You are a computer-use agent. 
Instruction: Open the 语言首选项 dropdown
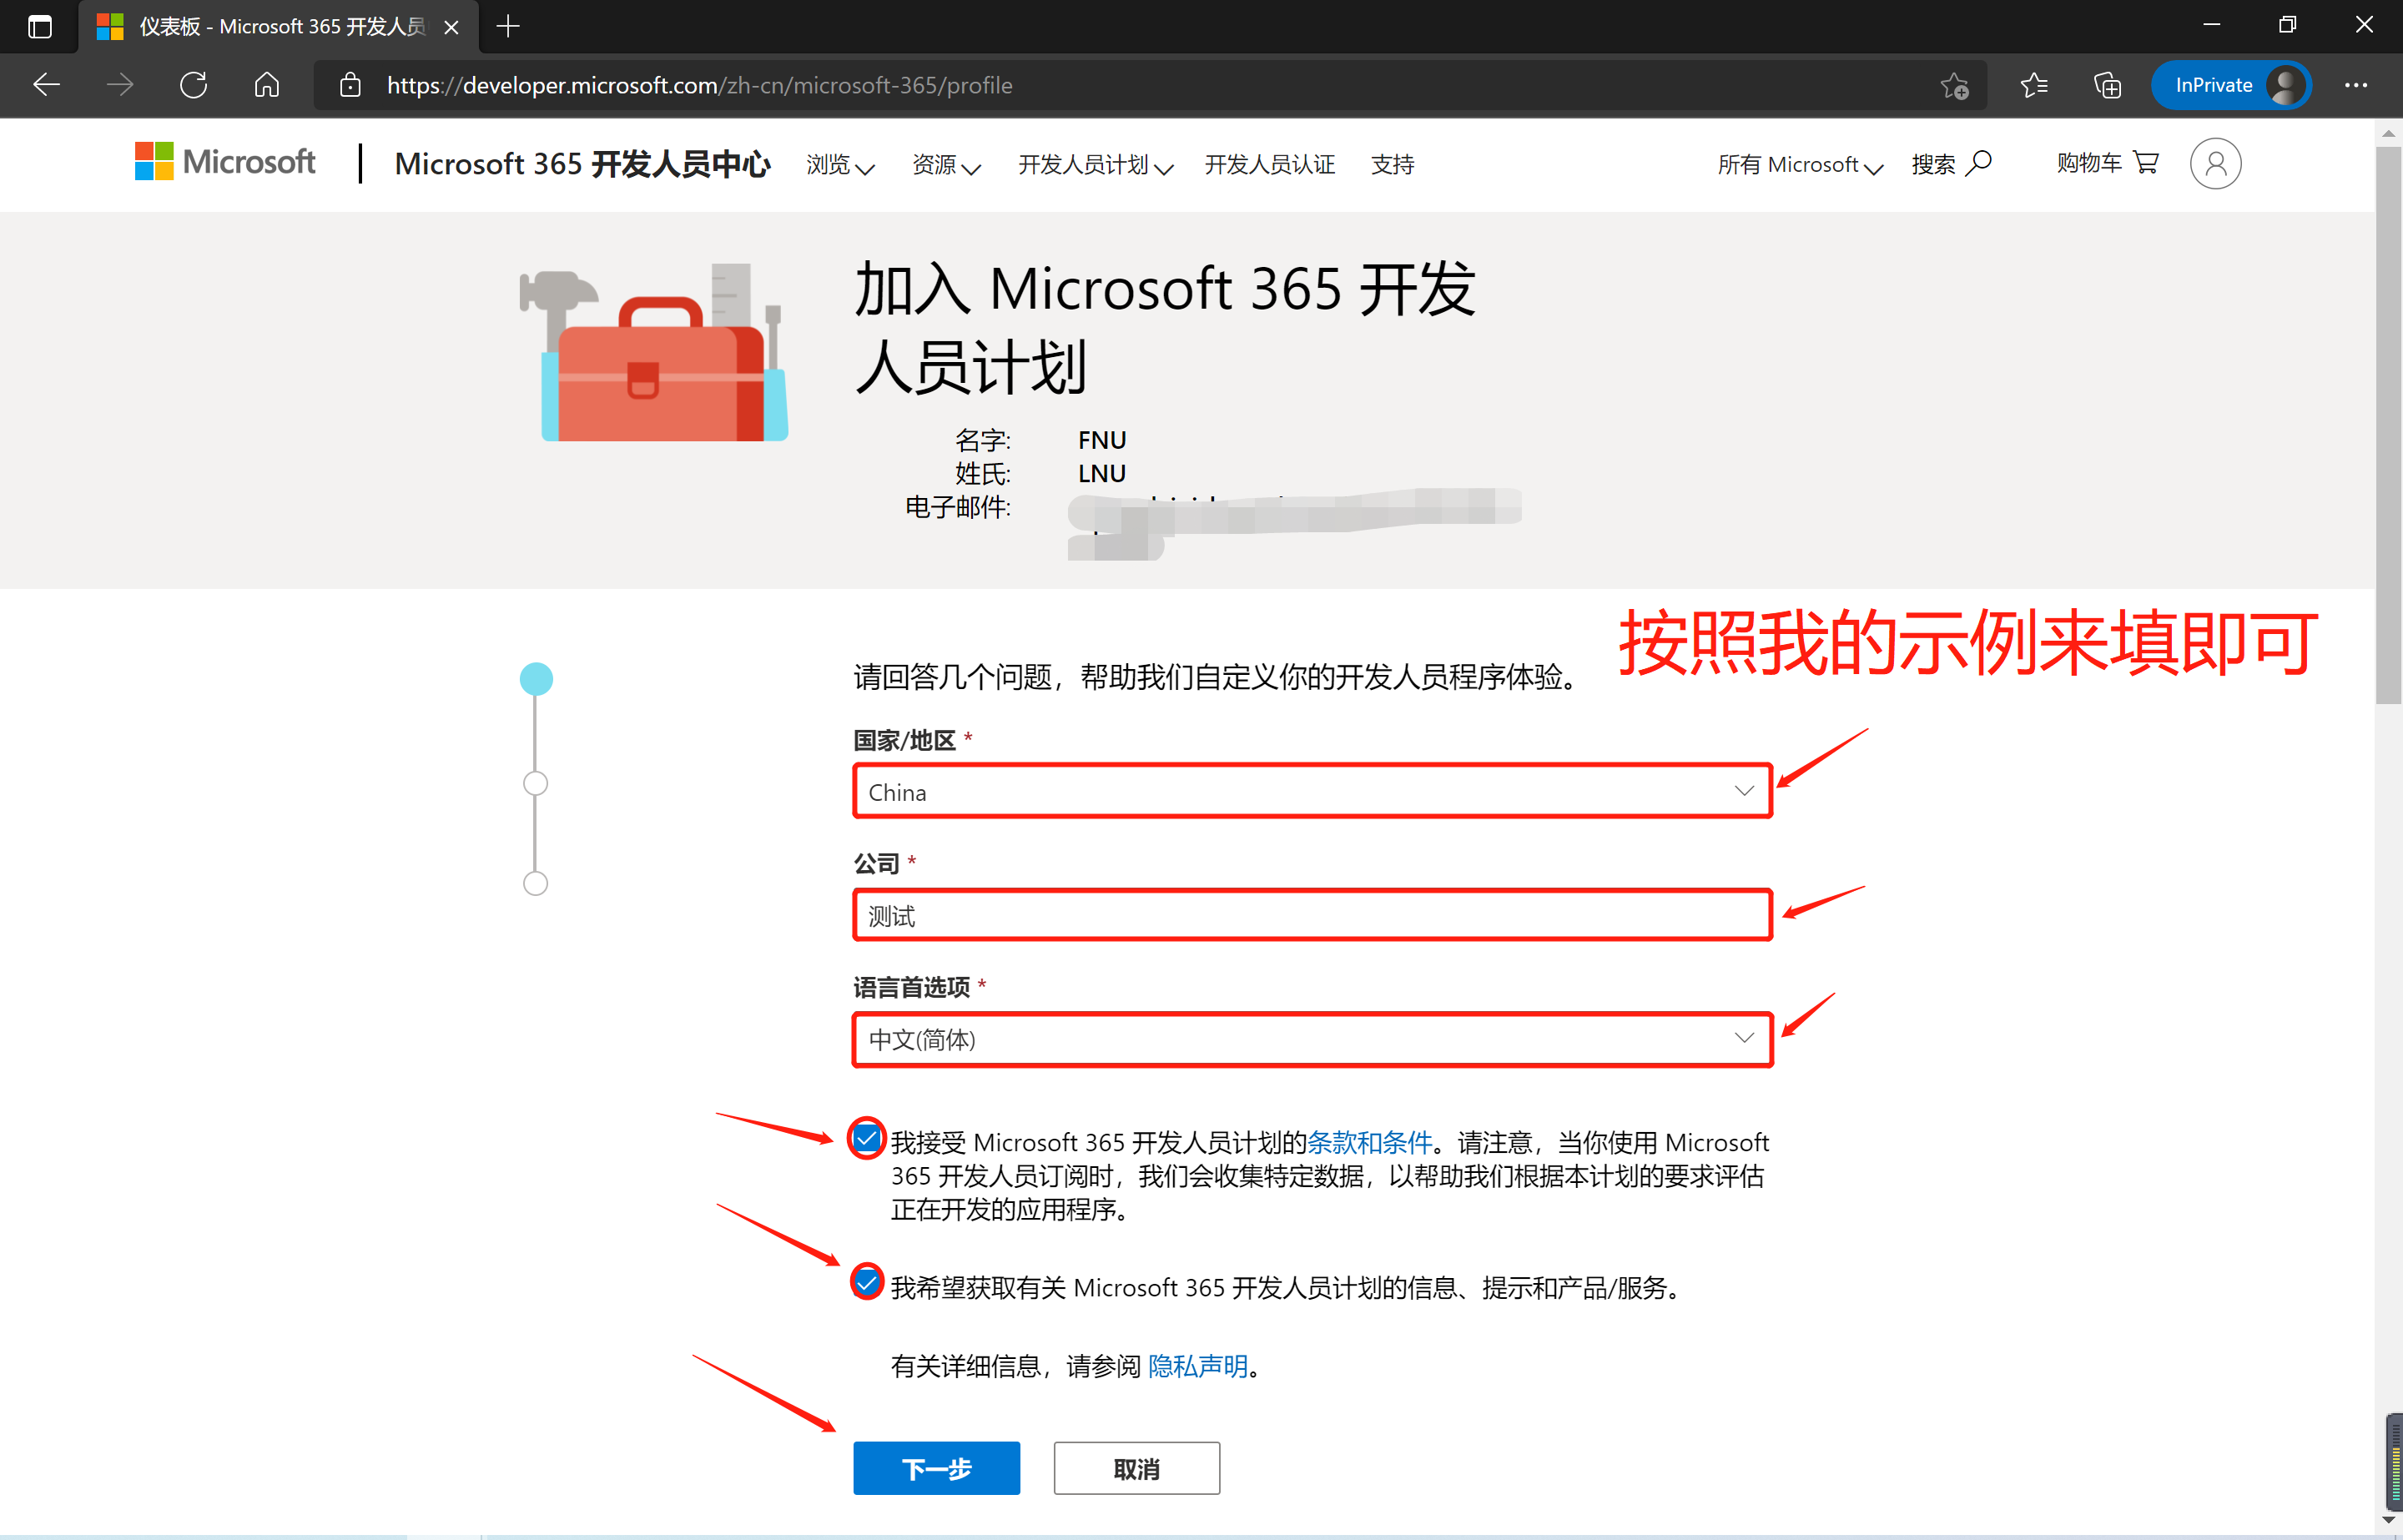(1311, 1040)
